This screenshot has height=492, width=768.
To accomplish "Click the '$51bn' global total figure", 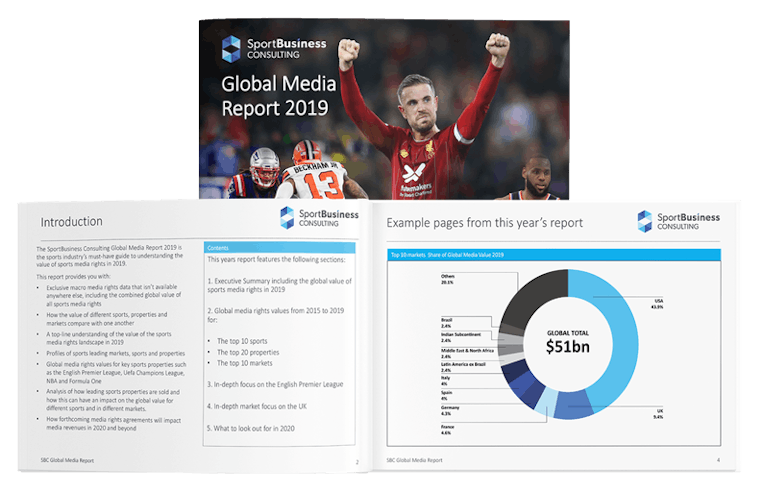I will (x=568, y=347).
